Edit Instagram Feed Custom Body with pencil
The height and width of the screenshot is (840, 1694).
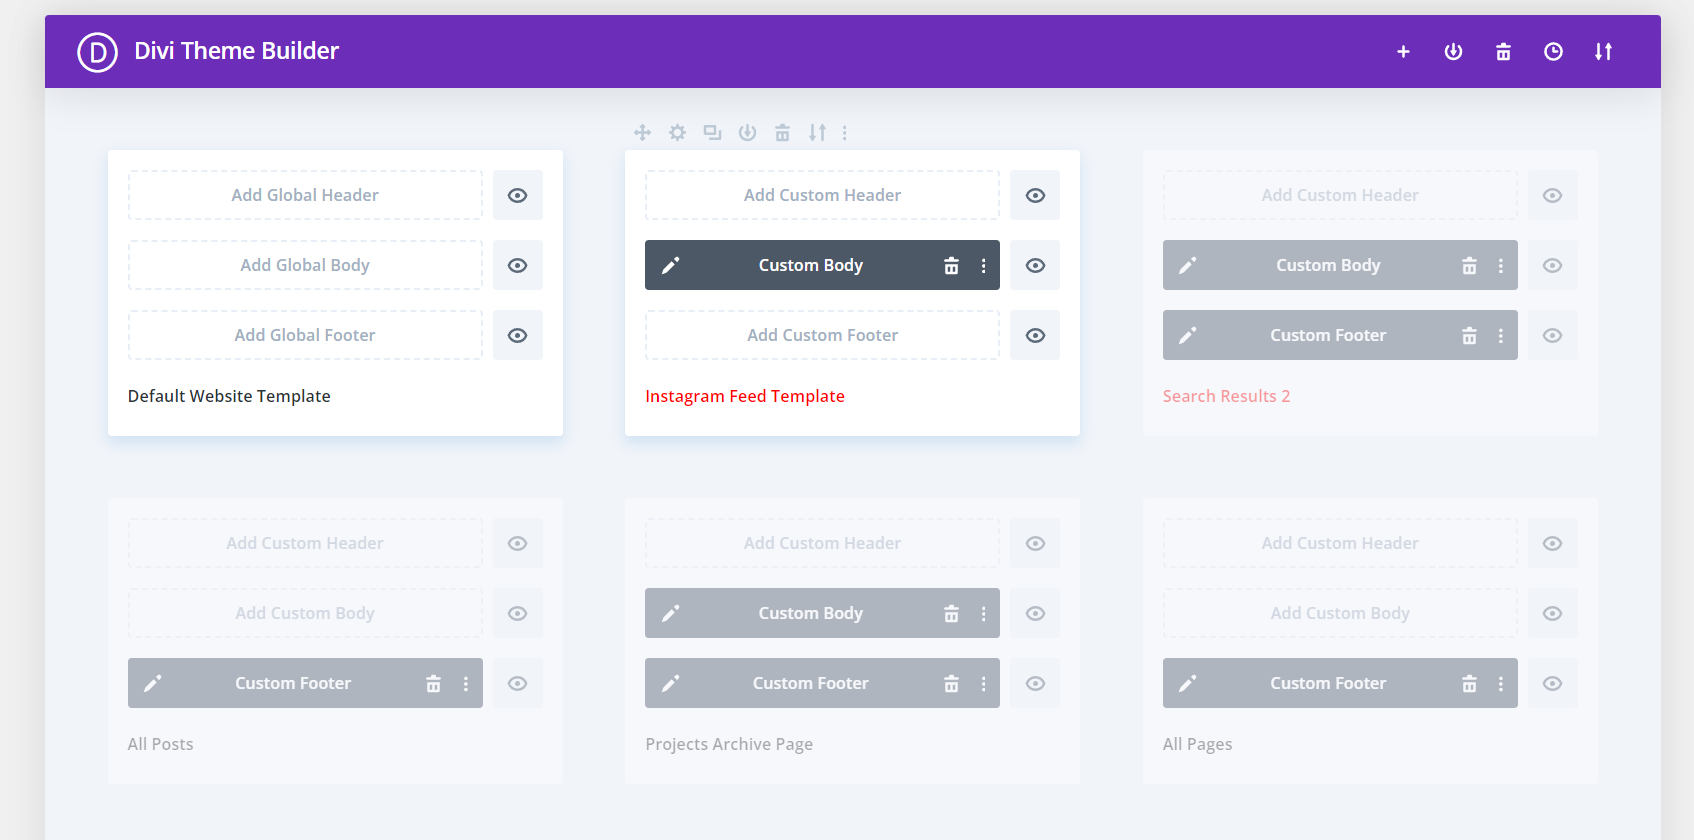(671, 265)
